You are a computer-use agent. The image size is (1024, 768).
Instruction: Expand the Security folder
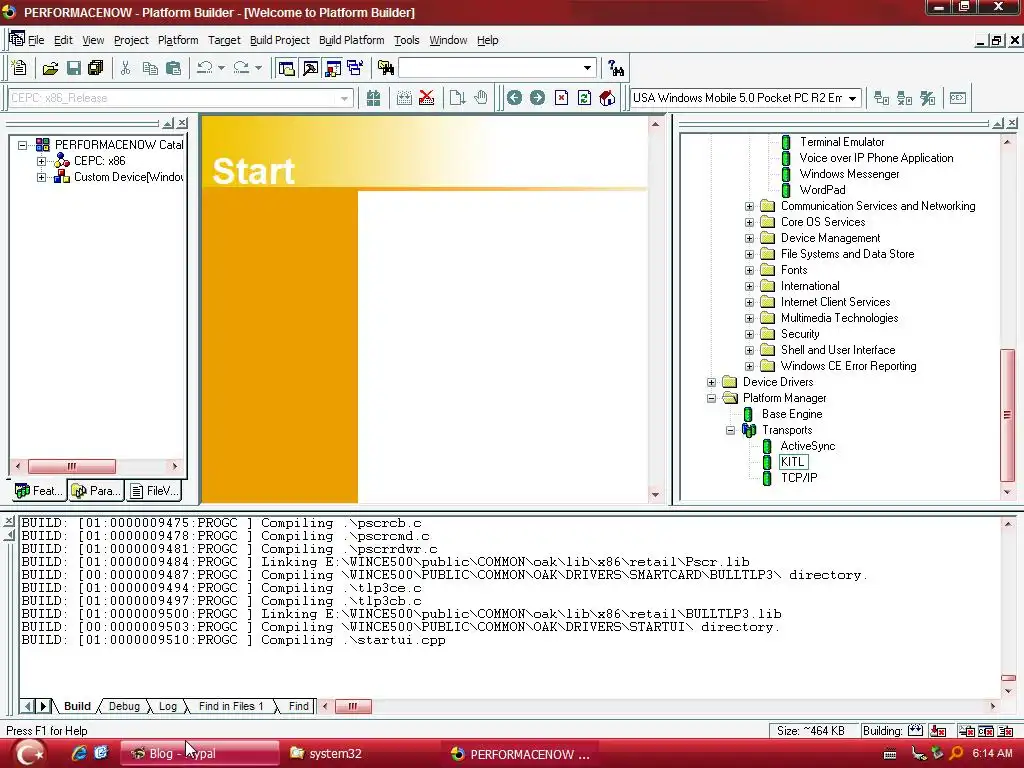(749, 334)
